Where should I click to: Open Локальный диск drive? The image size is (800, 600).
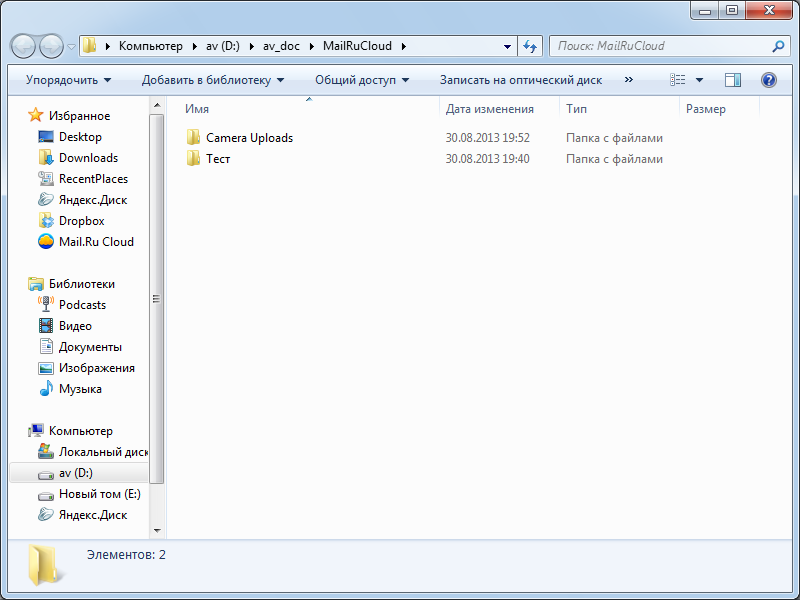coord(103,452)
